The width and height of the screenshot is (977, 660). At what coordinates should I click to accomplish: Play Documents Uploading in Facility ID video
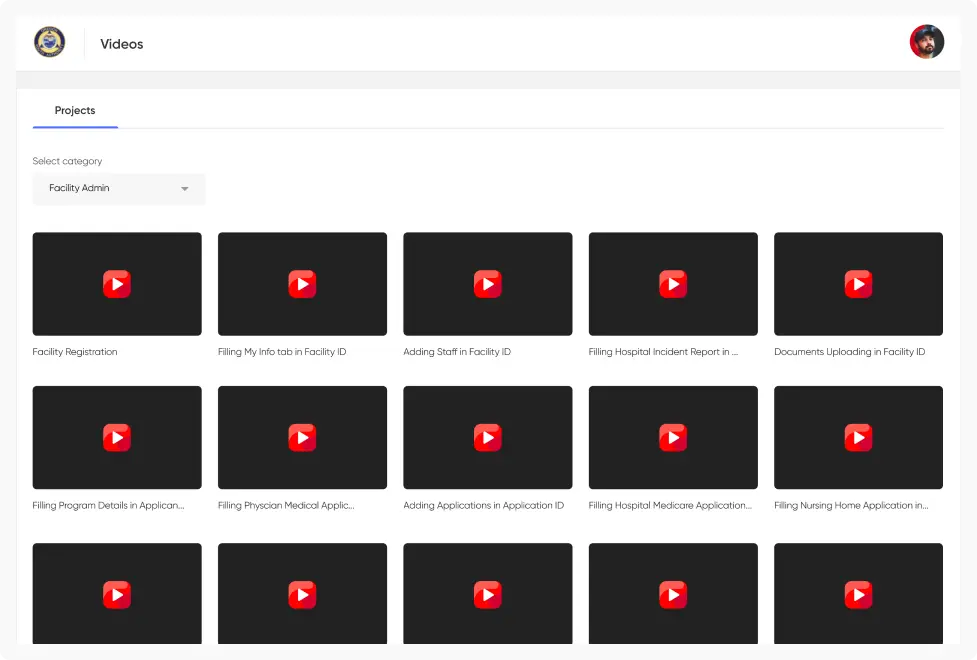point(858,284)
